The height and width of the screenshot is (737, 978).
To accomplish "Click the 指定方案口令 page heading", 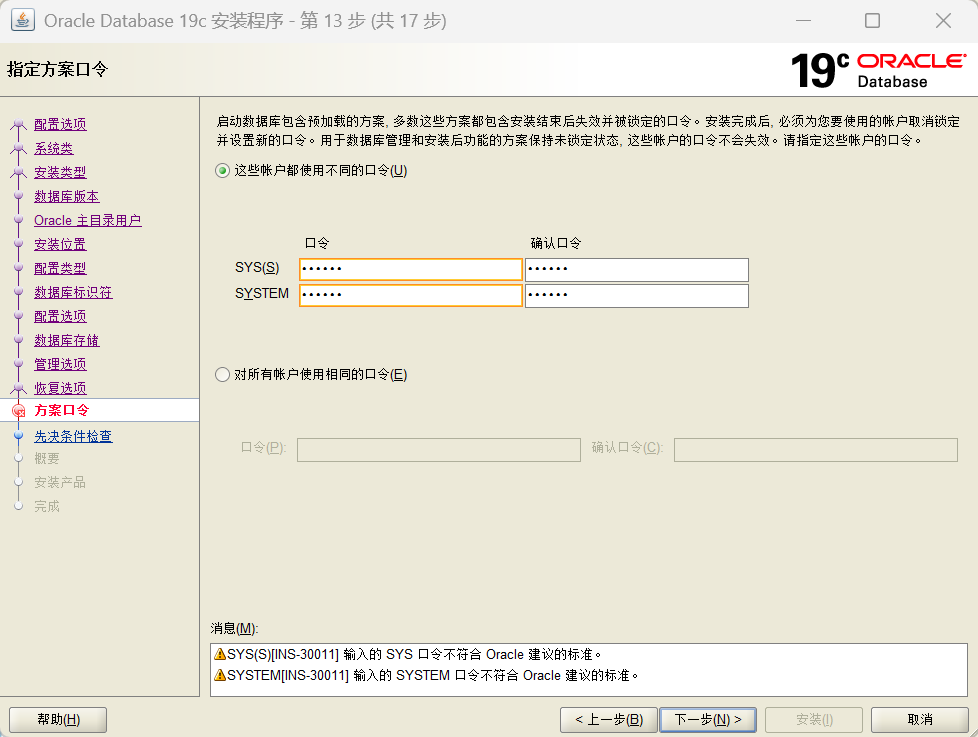I will pos(57,69).
